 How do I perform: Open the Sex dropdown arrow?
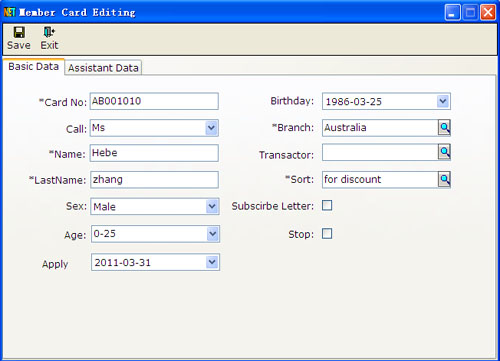(x=212, y=207)
